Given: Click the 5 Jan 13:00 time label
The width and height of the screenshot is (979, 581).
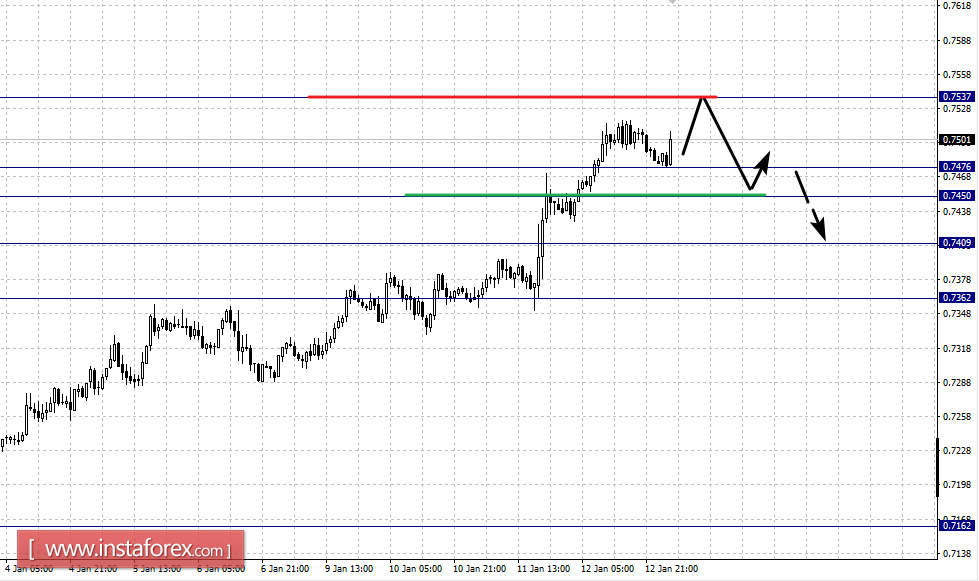Looking at the screenshot, I should tap(157, 569).
